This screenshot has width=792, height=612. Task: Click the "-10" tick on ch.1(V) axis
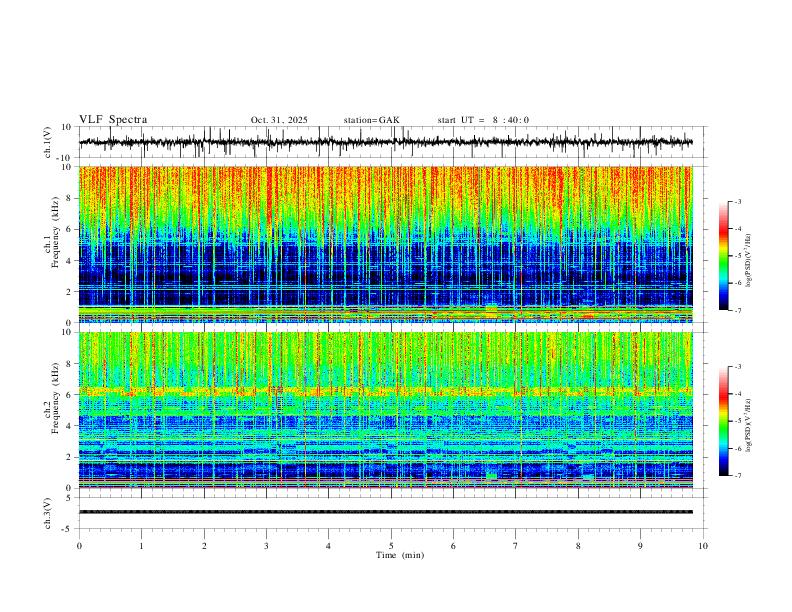tap(65, 158)
